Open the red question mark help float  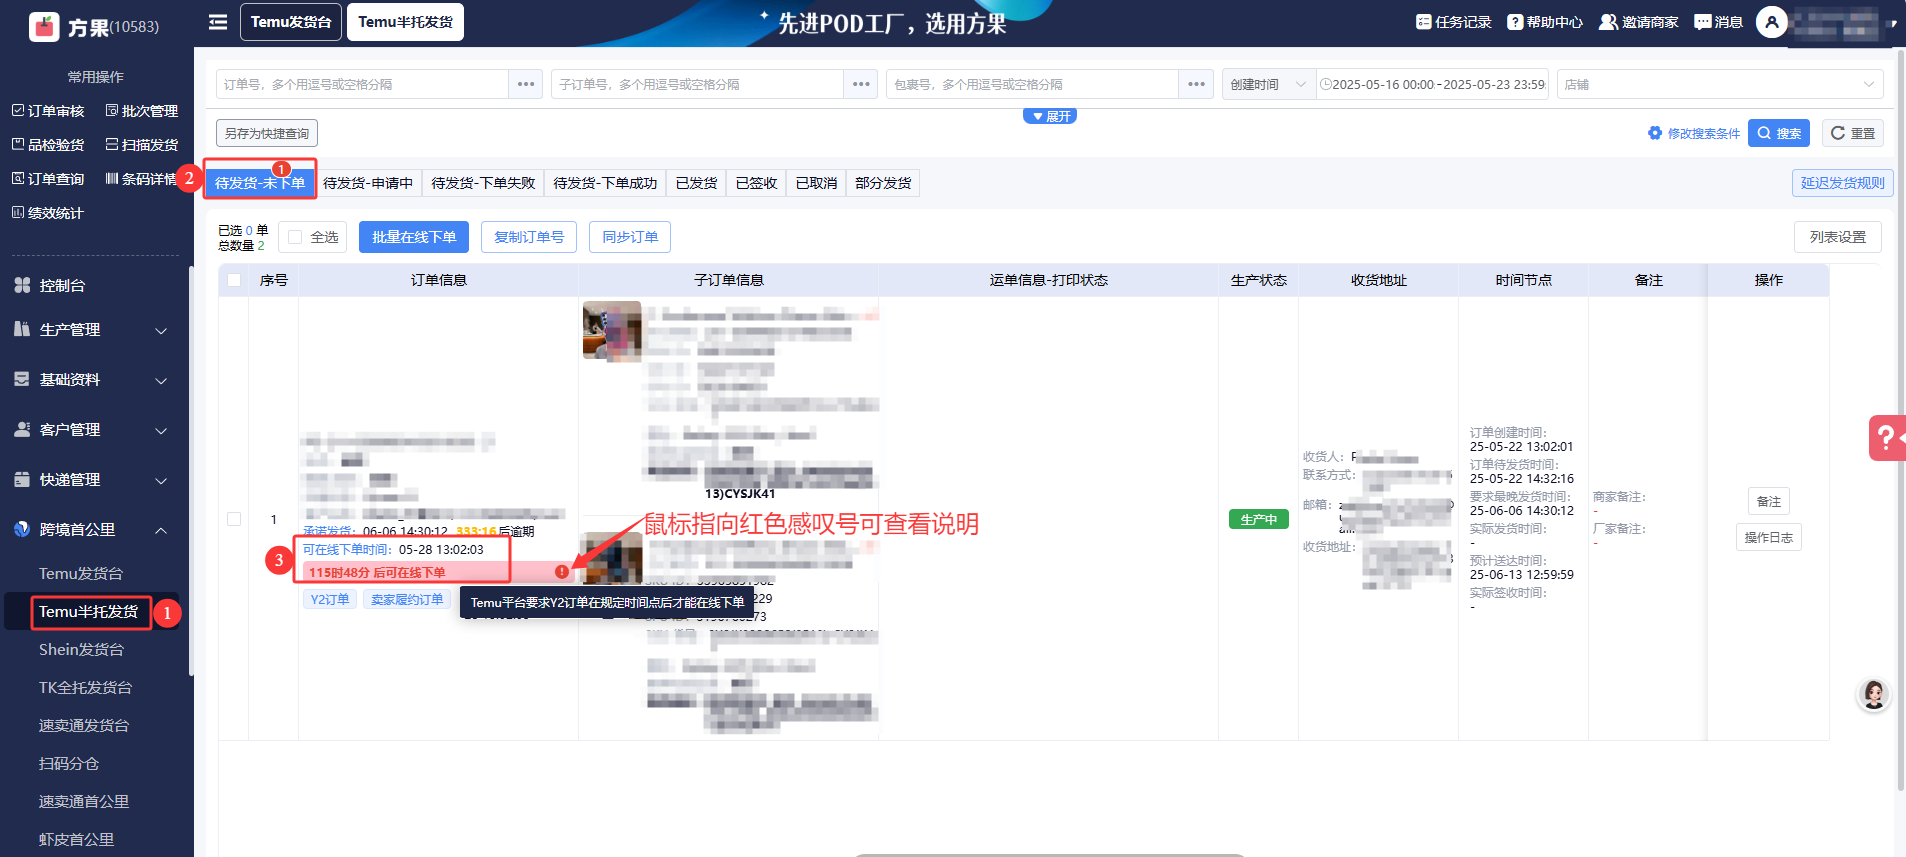(x=1886, y=438)
